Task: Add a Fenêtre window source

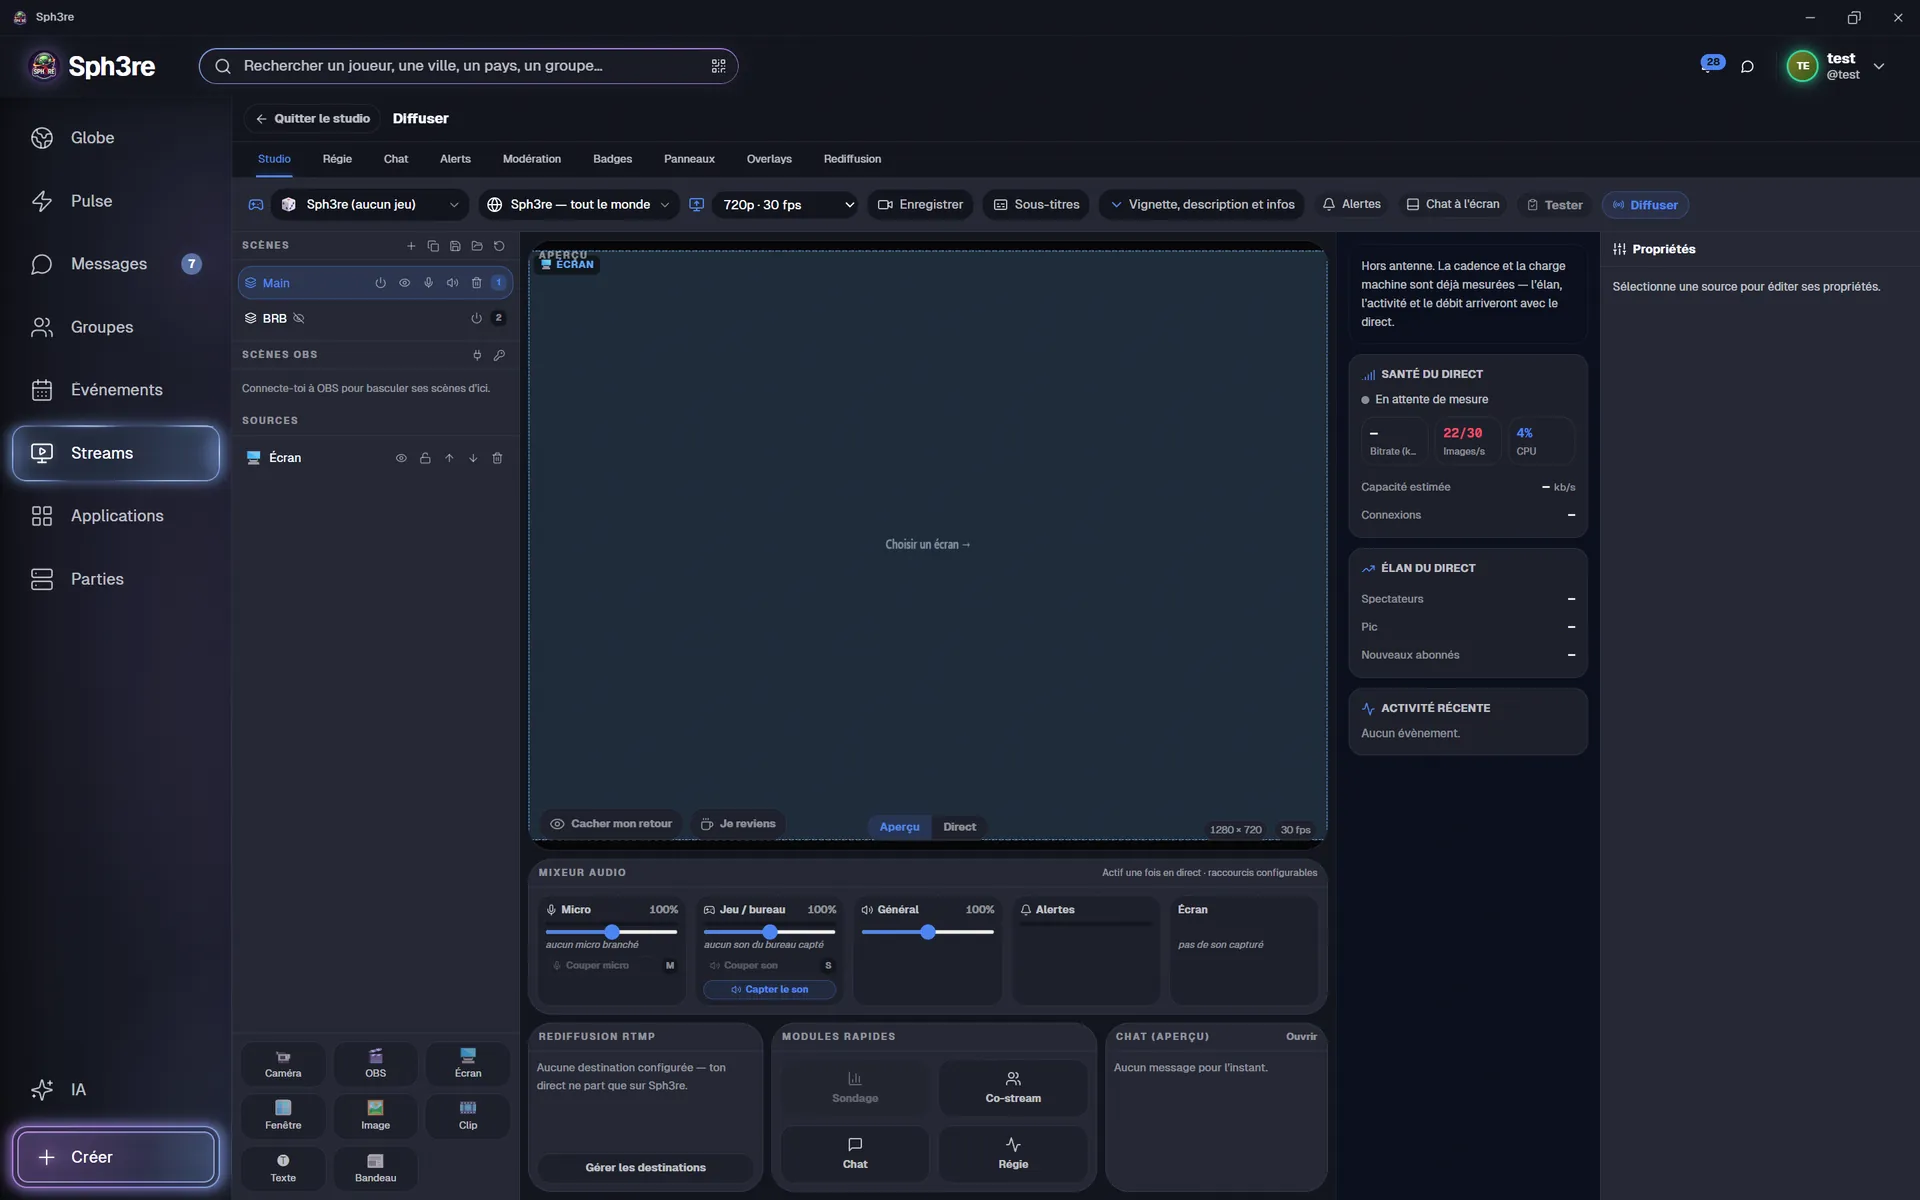Action: point(283,1116)
